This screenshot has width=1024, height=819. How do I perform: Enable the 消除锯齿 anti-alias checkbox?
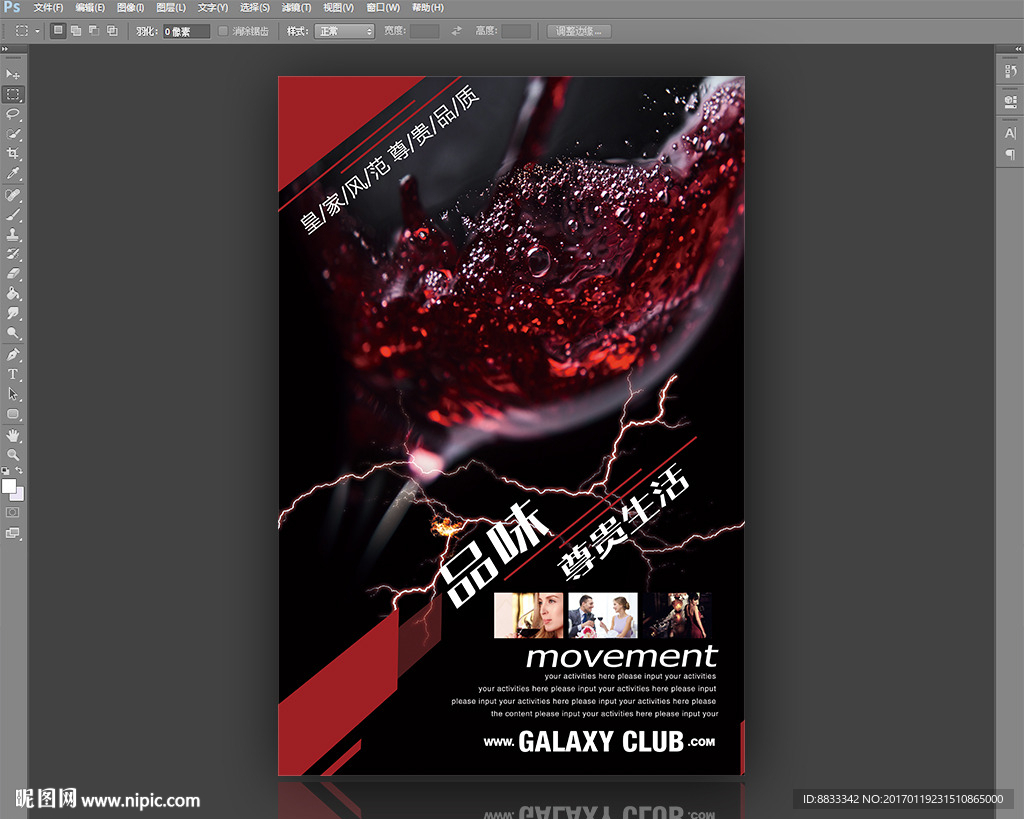click(x=223, y=31)
